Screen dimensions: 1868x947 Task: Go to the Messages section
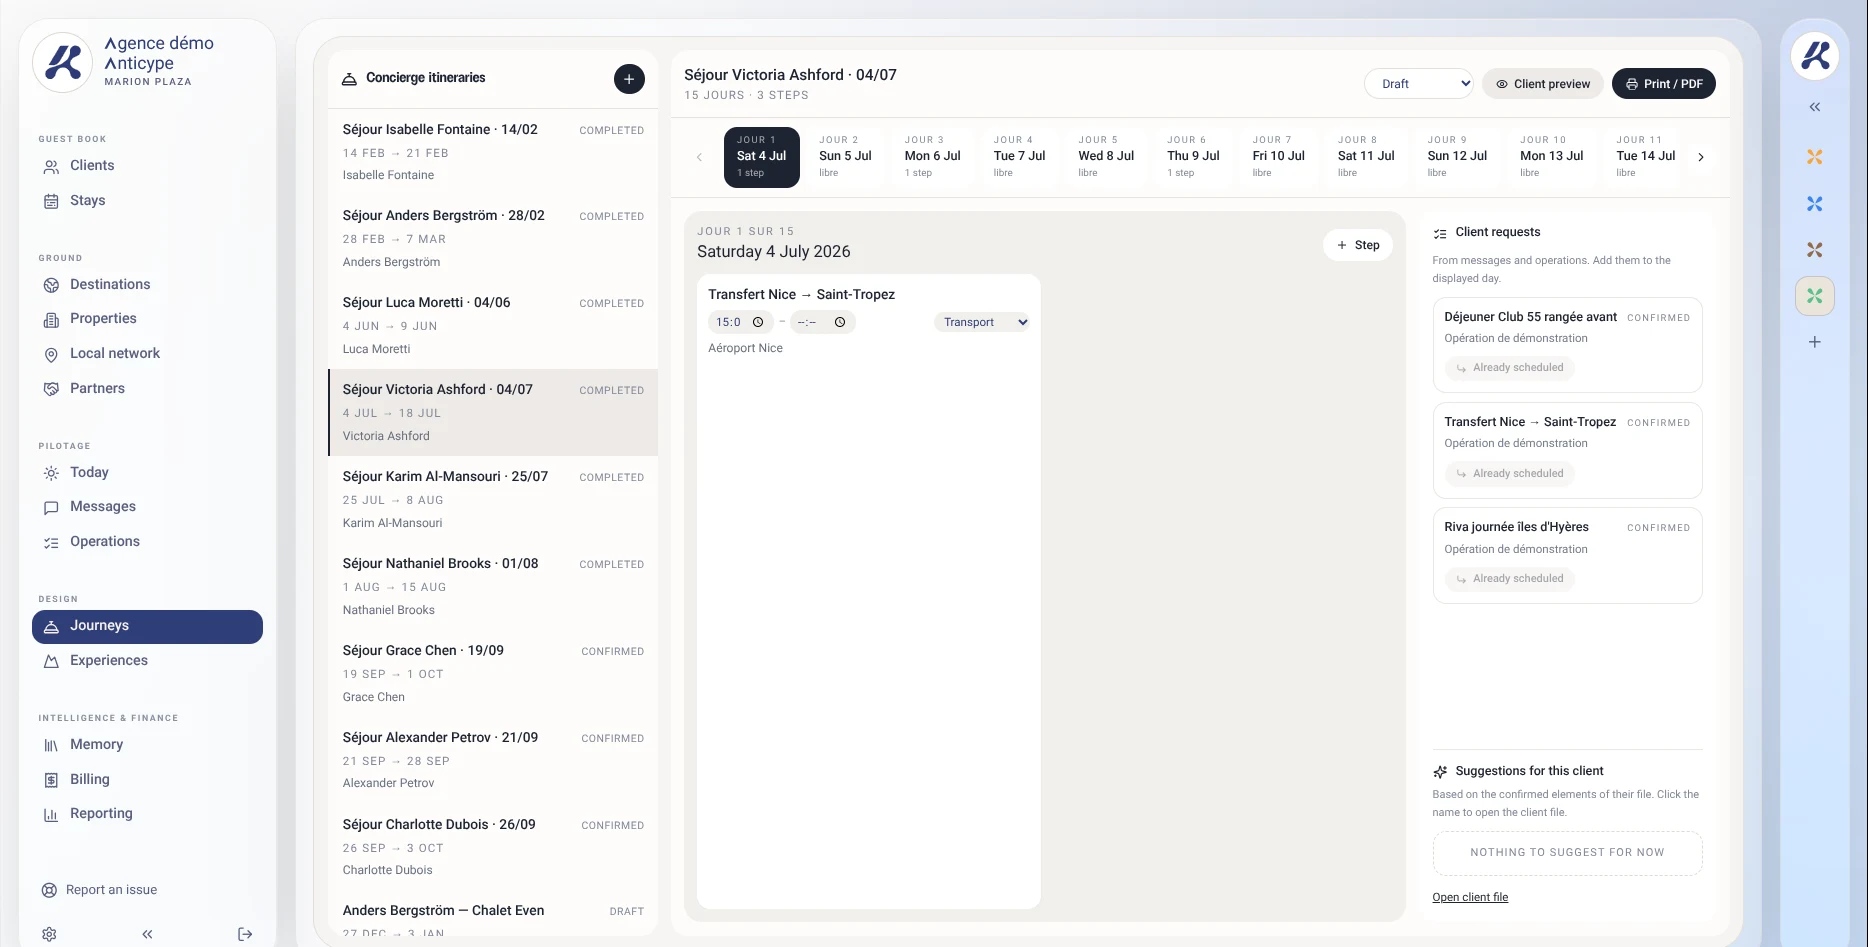[x=147, y=507]
